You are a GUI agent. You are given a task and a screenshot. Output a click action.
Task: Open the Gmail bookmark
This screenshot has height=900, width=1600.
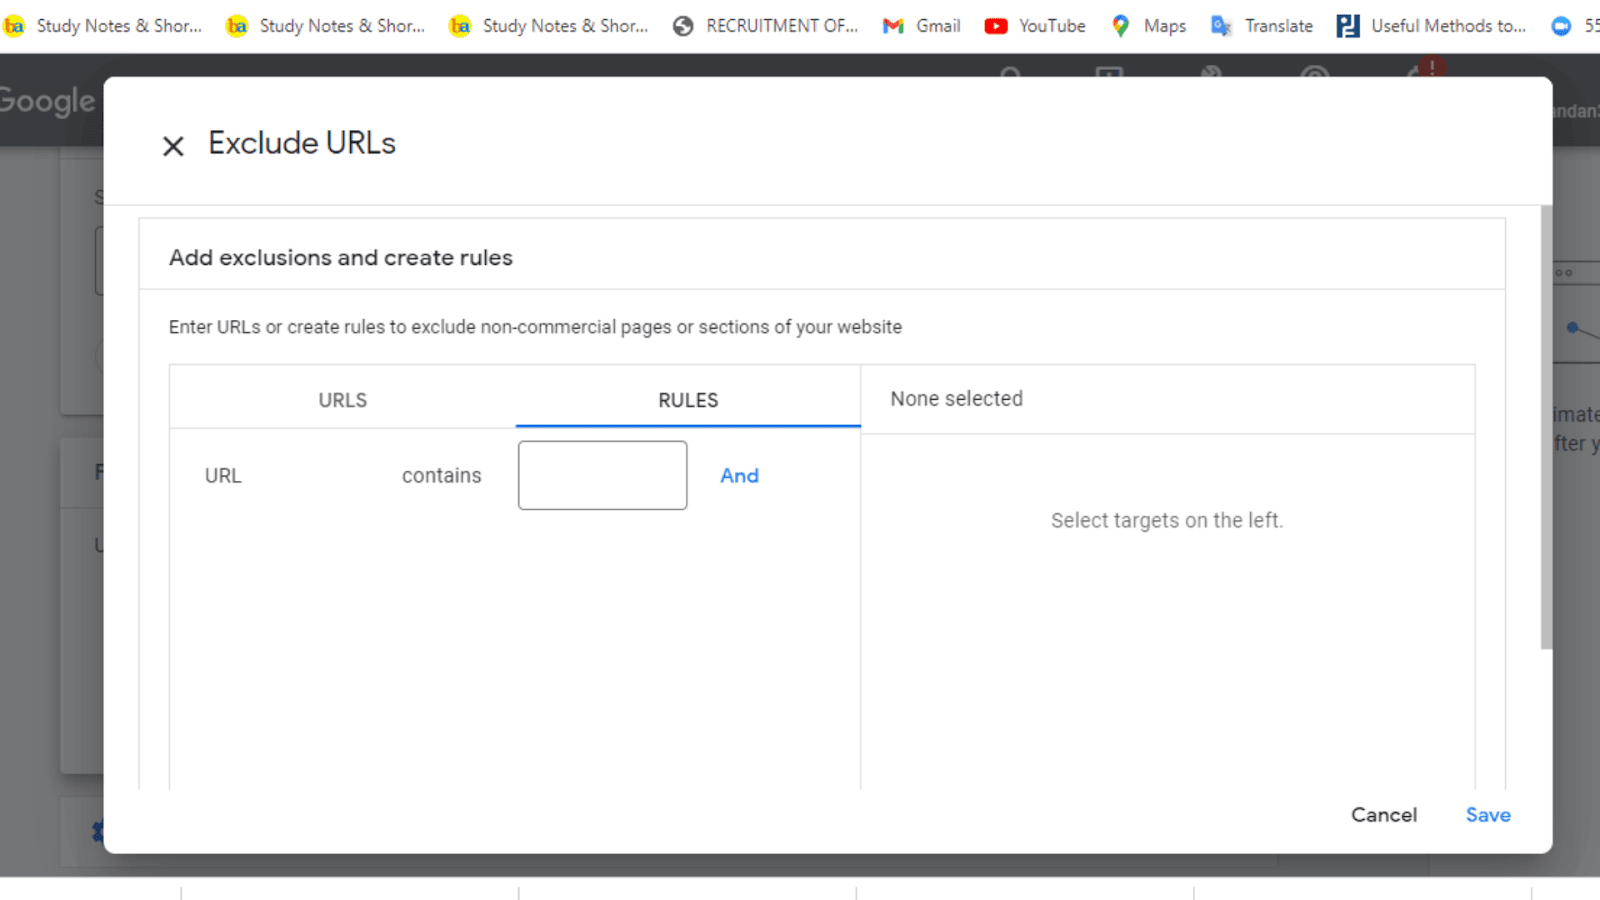pyautogui.click(x=921, y=26)
